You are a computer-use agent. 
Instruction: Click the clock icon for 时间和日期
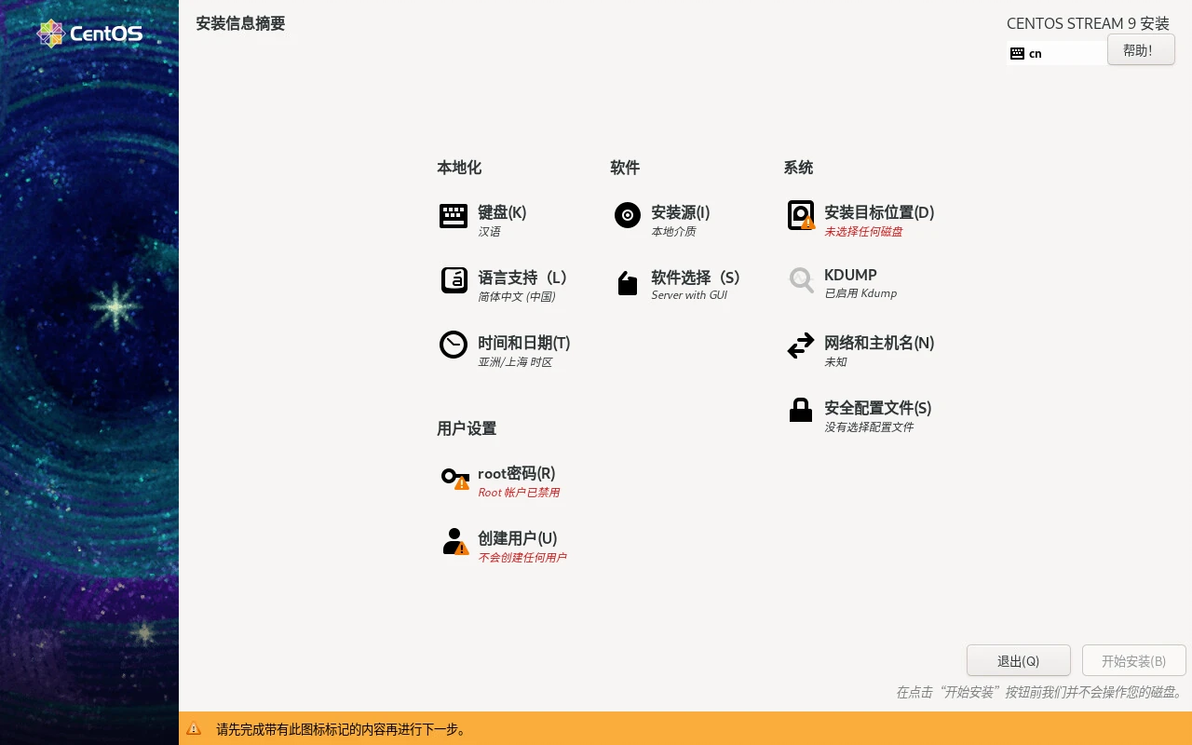pyautogui.click(x=453, y=345)
